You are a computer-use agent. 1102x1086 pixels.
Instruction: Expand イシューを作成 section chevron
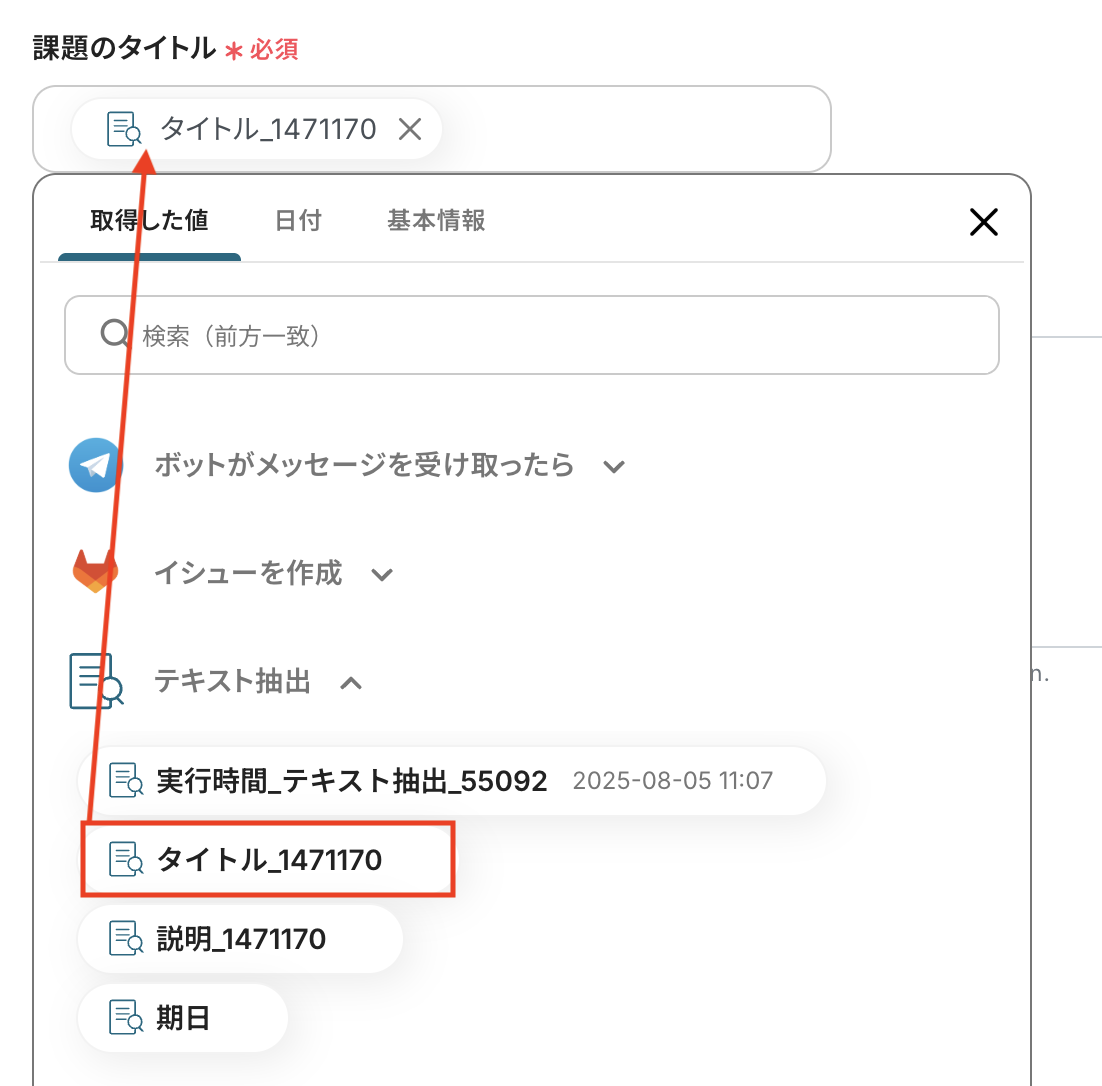(x=382, y=575)
